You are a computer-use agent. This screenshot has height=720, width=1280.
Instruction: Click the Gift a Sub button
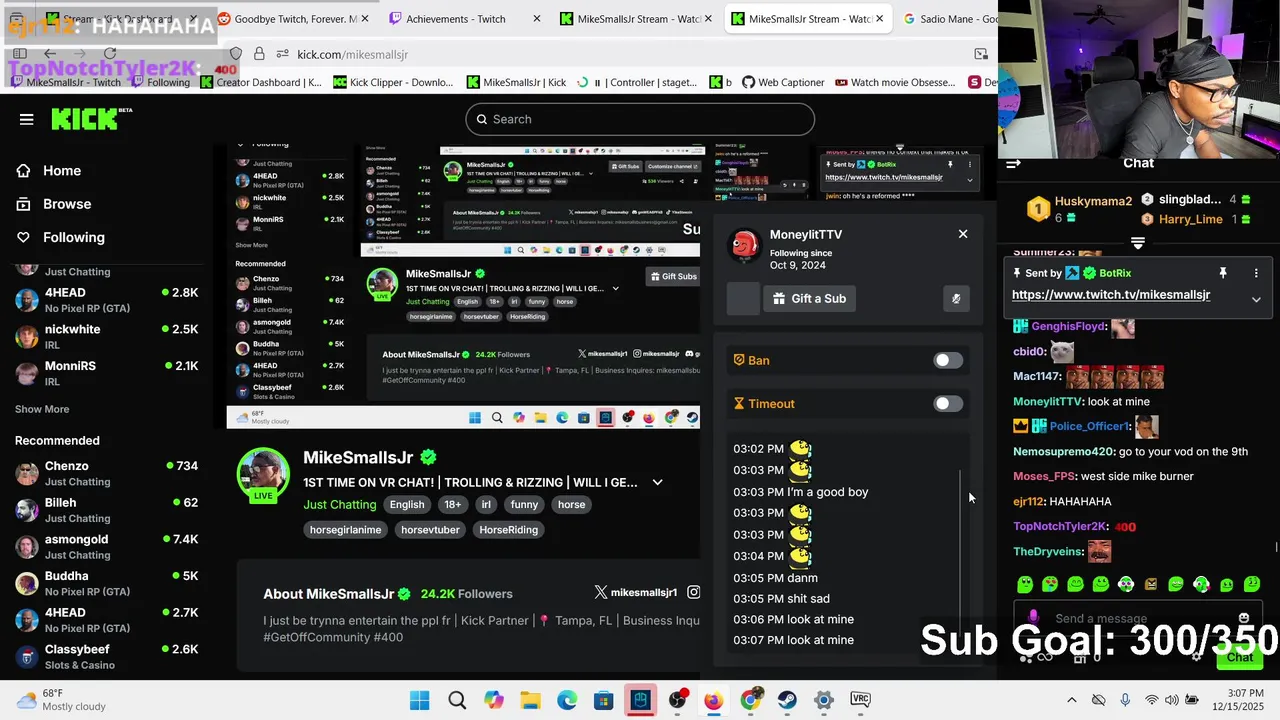click(x=809, y=298)
